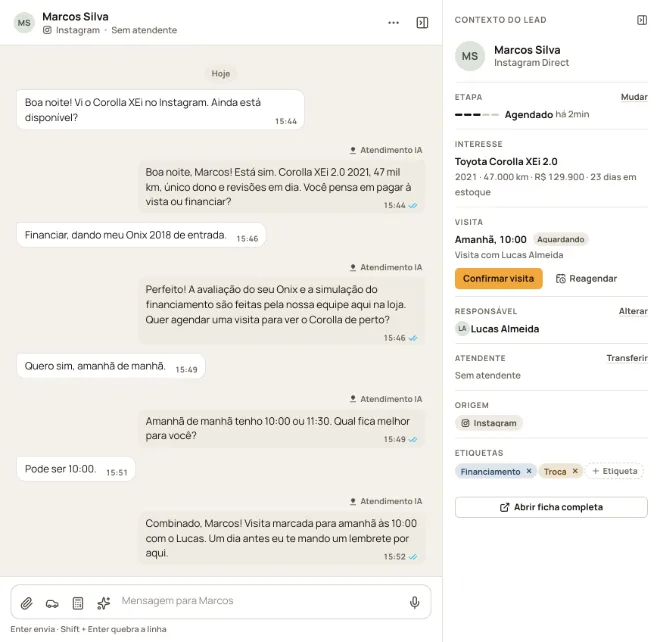Click the Aguardando status badge
660x642 pixels.
pos(561,240)
